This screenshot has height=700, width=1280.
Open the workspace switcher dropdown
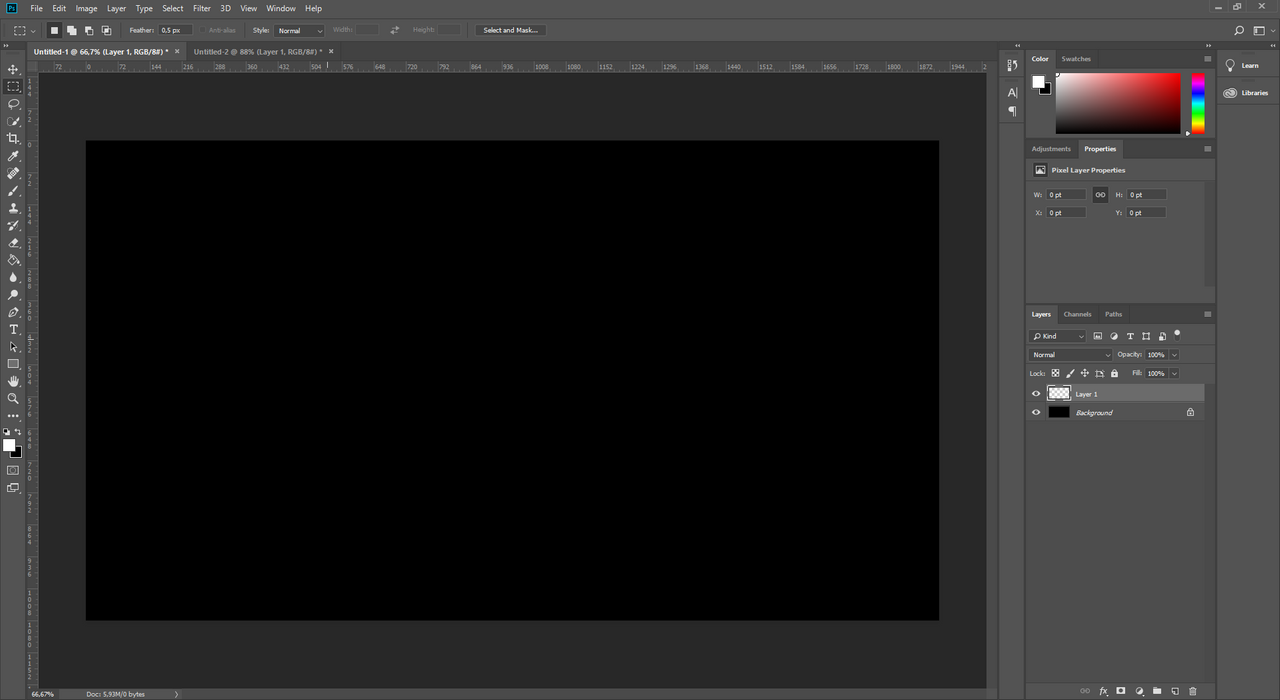click(1262, 31)
